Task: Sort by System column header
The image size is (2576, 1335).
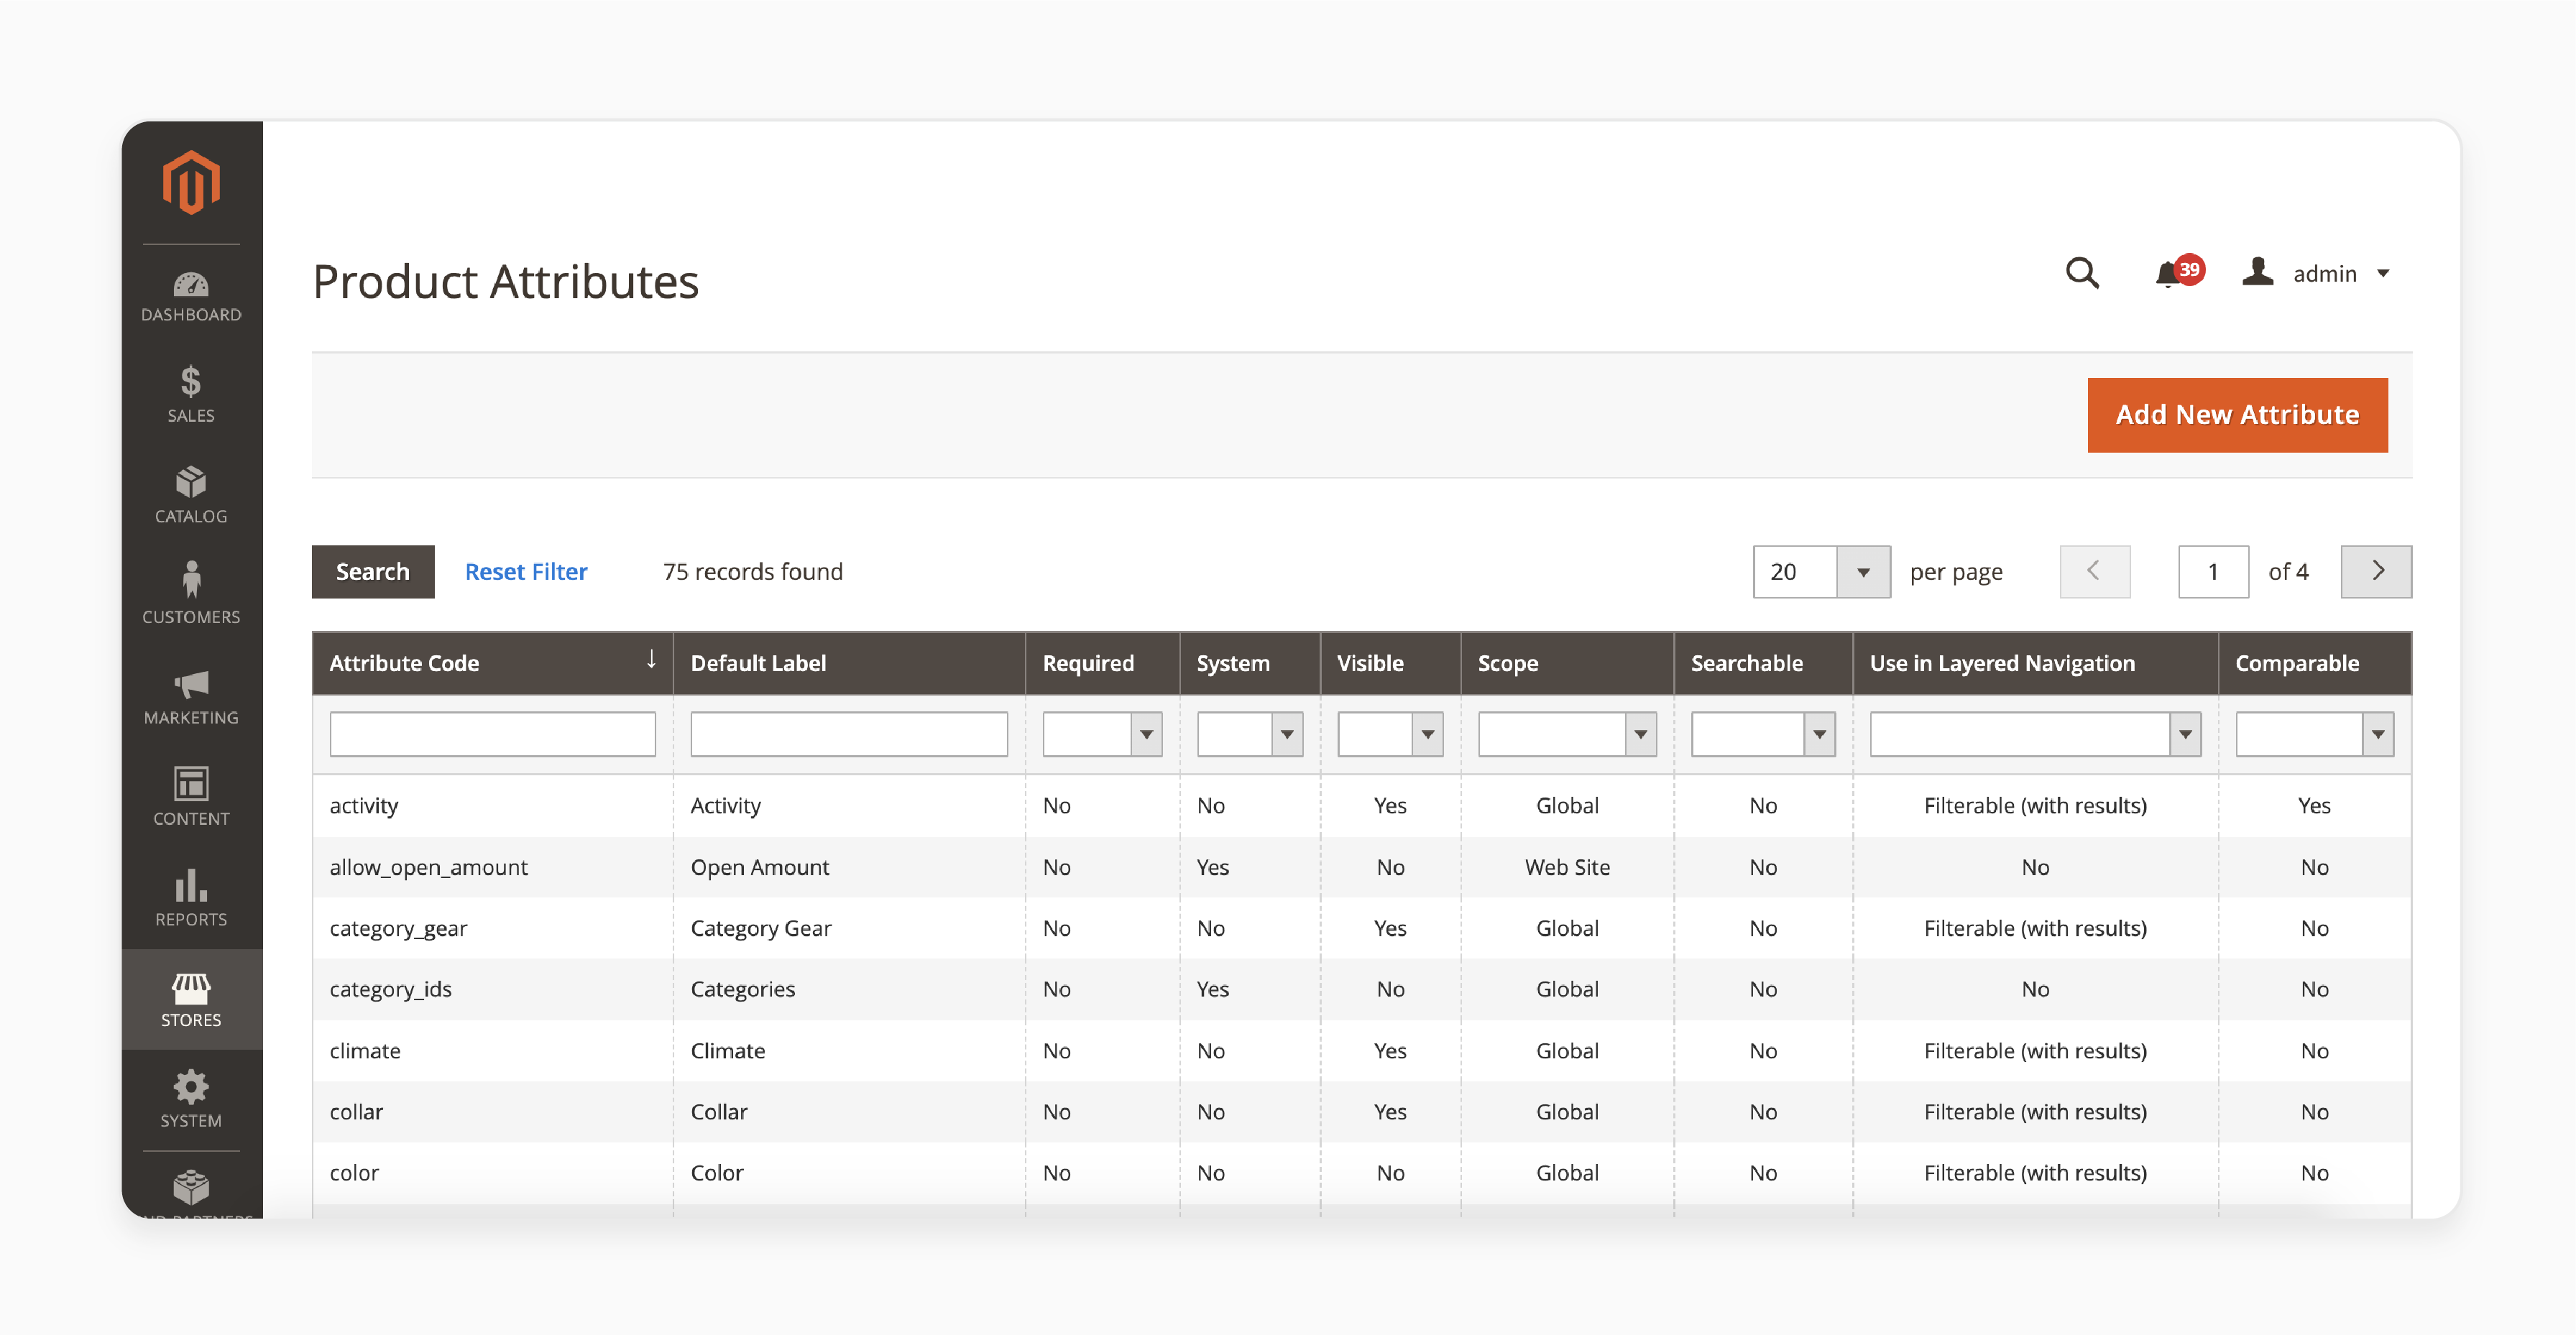Action: (1250, 663)
